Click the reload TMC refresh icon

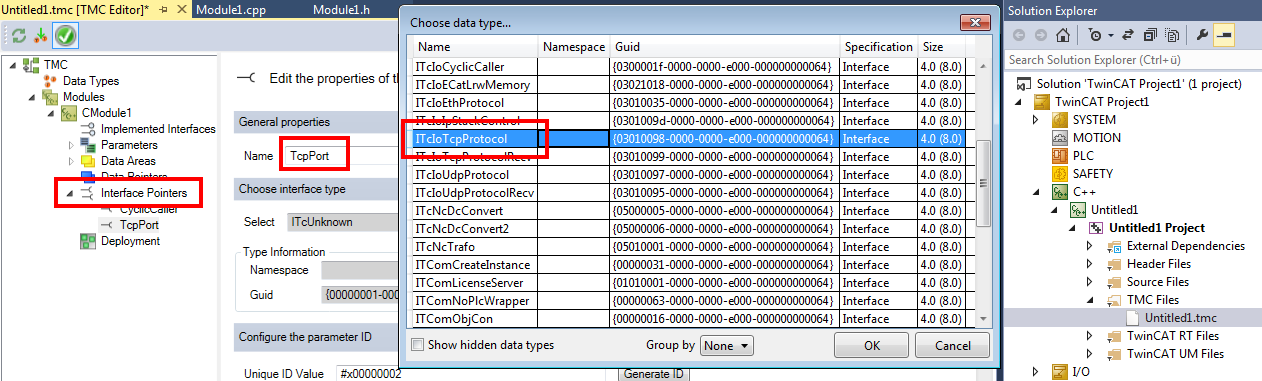tap(18, 36)
